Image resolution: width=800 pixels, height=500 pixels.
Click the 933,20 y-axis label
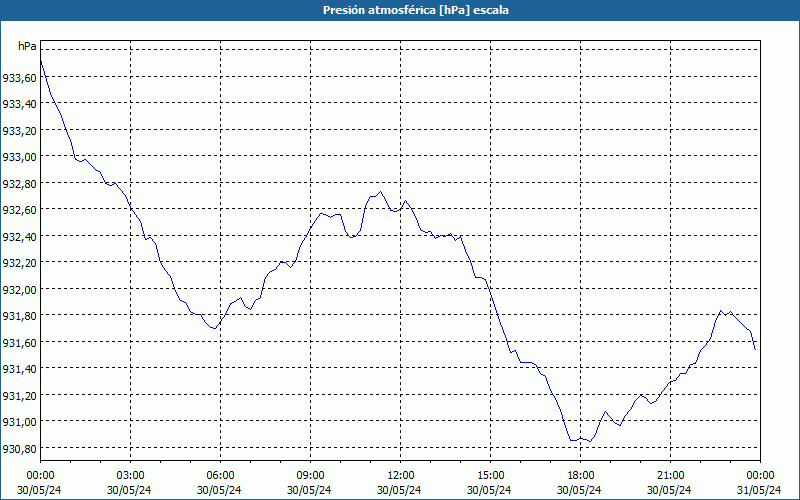pos(19,131)
